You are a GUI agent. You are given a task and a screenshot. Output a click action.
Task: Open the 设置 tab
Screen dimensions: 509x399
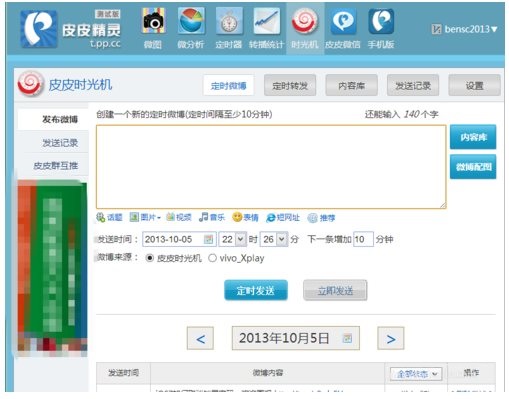pyautogui.click(x=474, y=86)
